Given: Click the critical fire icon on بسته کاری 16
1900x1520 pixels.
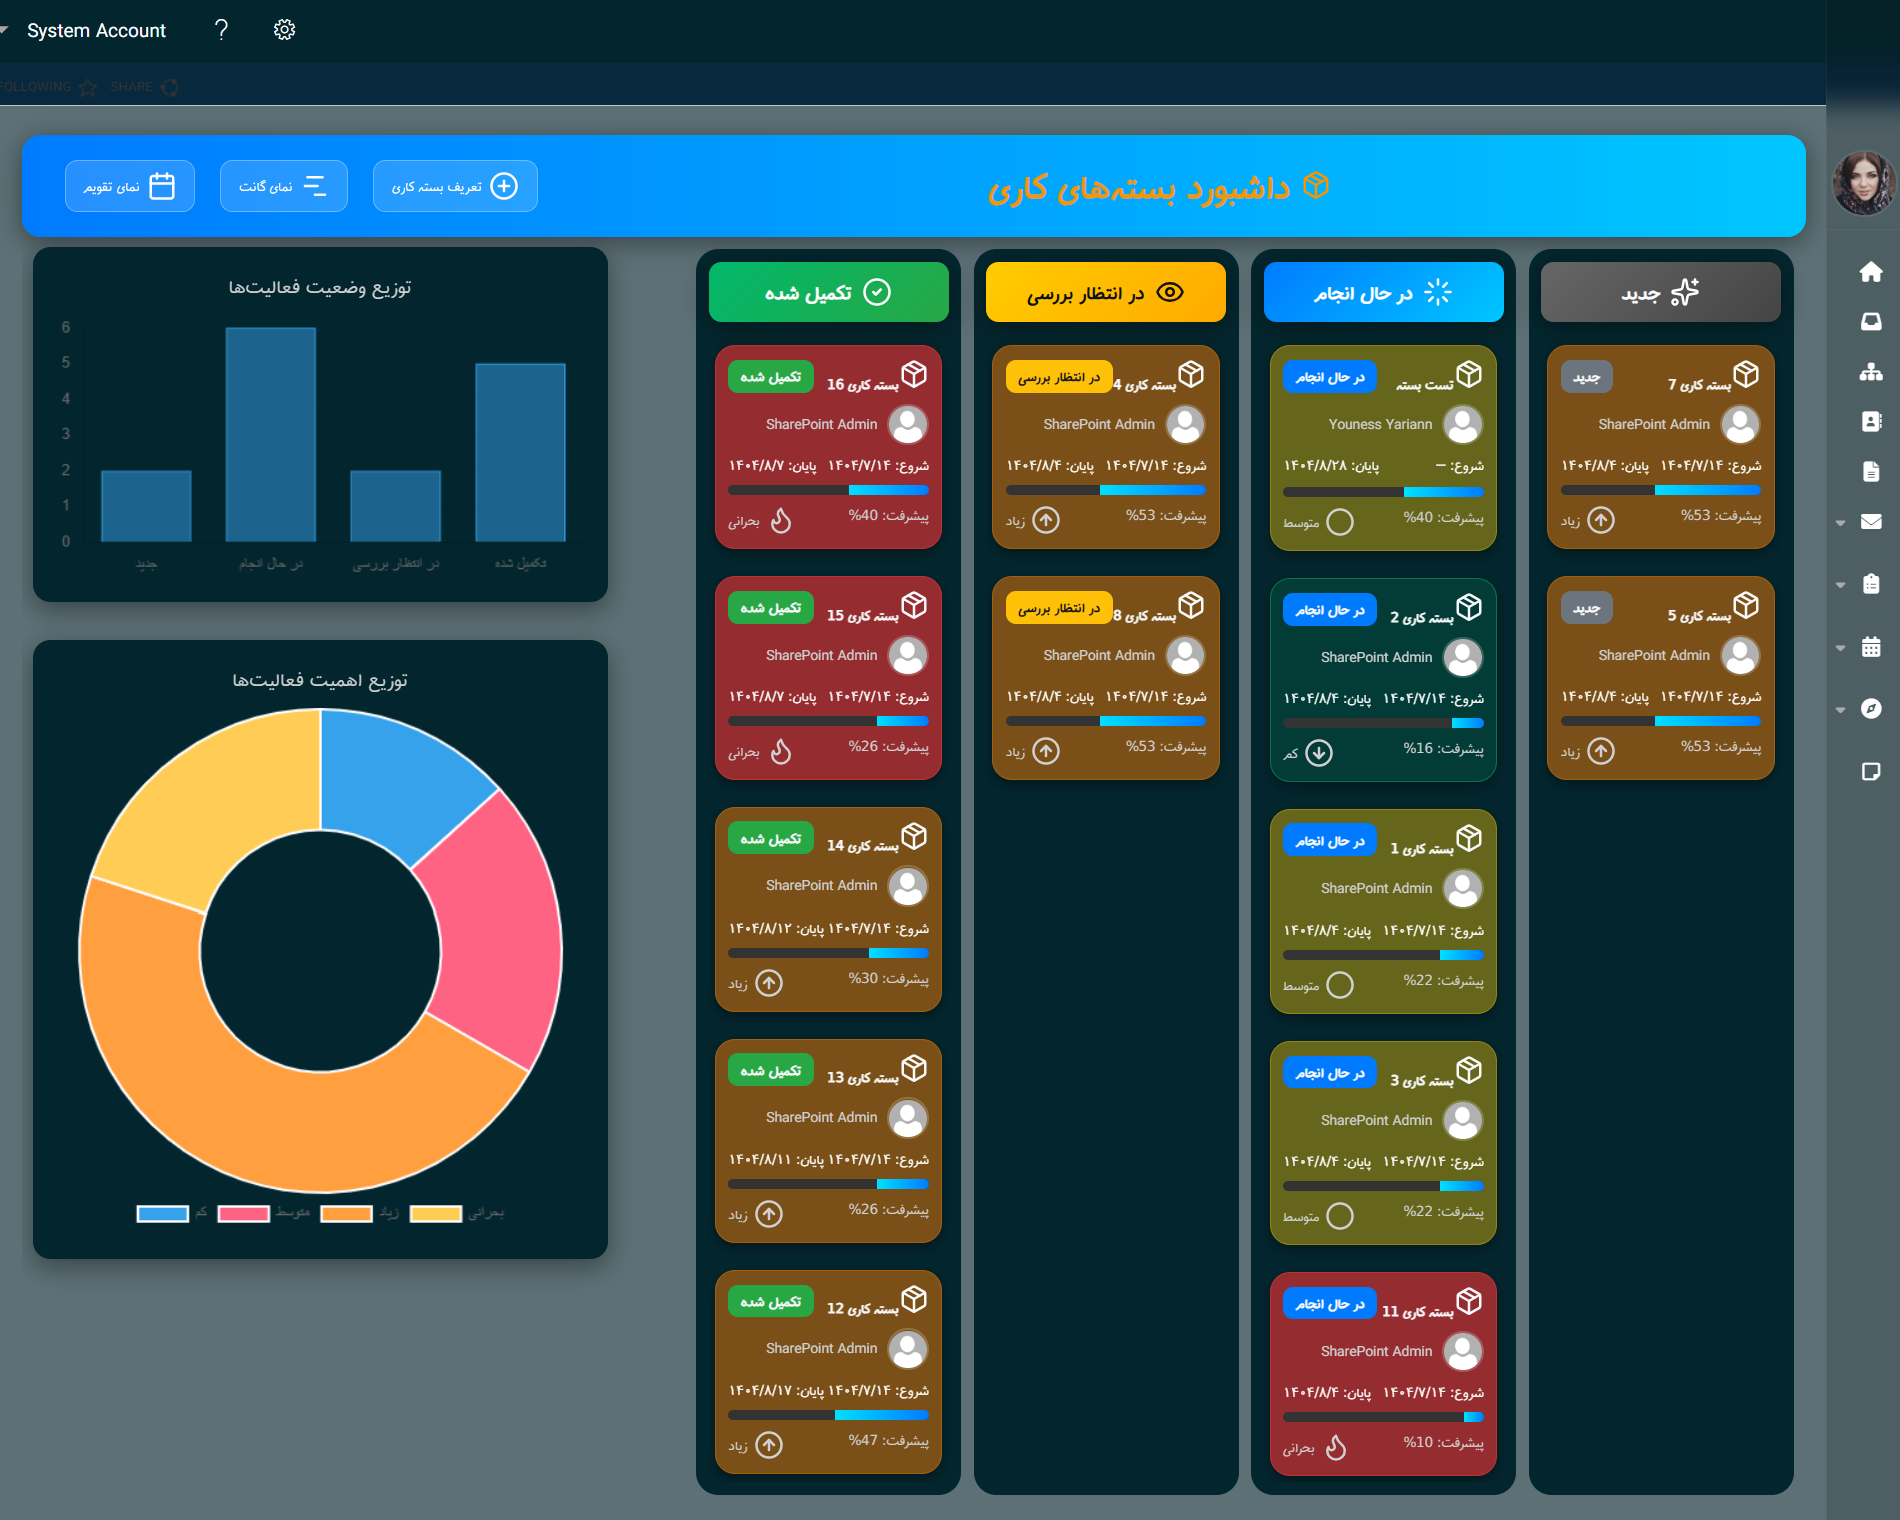Looking at the screenshot, I should [782, 520].
